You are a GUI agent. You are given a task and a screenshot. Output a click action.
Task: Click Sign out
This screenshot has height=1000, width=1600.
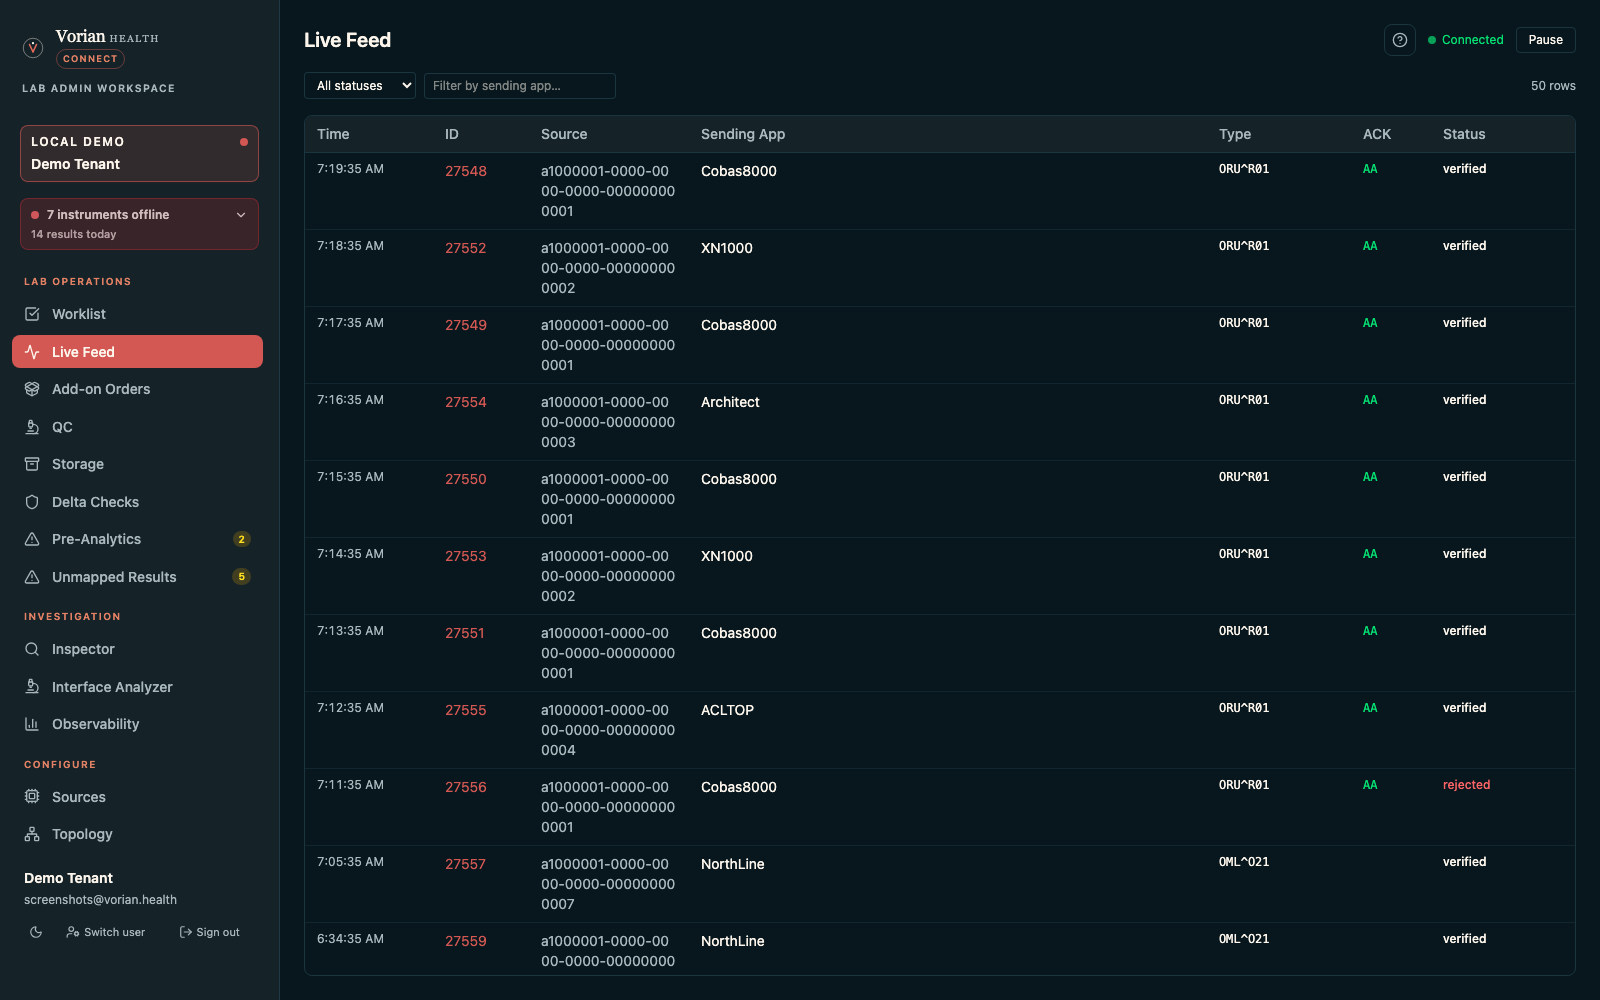tap(209, 932)
